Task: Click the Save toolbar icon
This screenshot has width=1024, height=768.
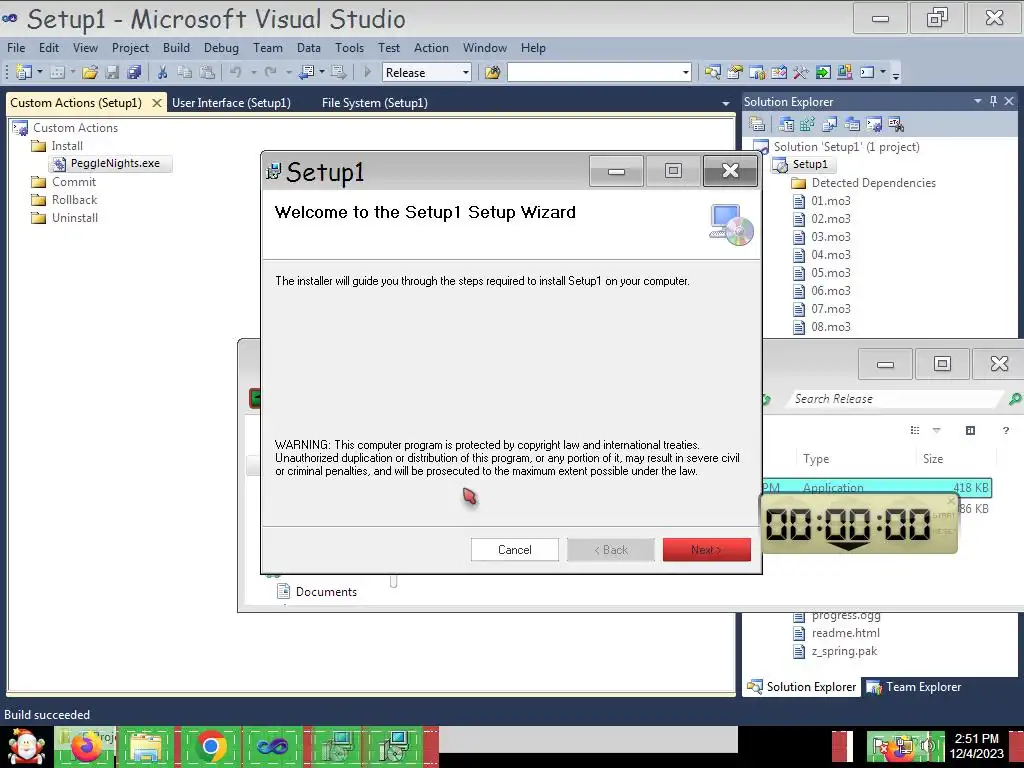Action: pos(112,72)
